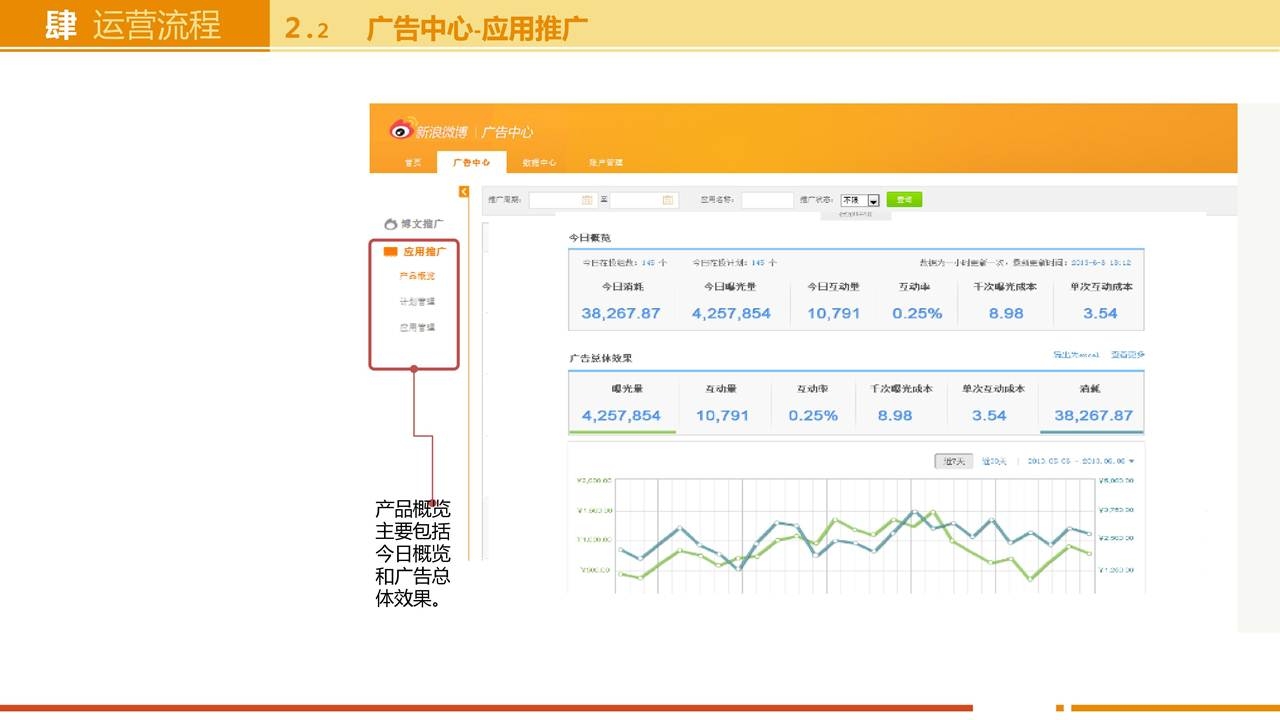Select 计划管理 in the sidebar
The height and width of the screenshot is (720, 1280).
coord(417,302)
